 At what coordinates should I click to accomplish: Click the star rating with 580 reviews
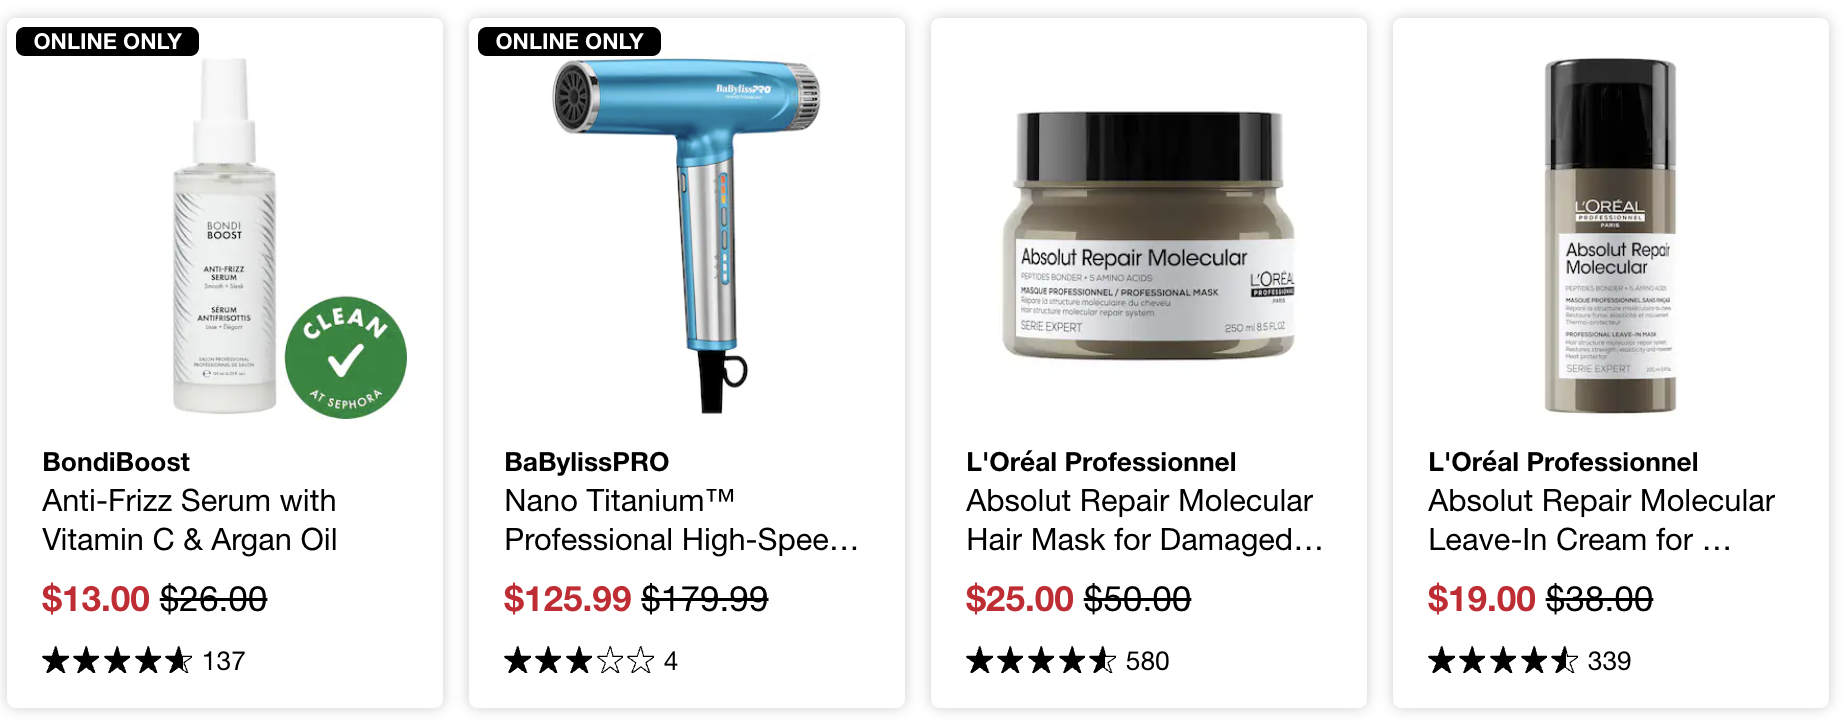1068,661
